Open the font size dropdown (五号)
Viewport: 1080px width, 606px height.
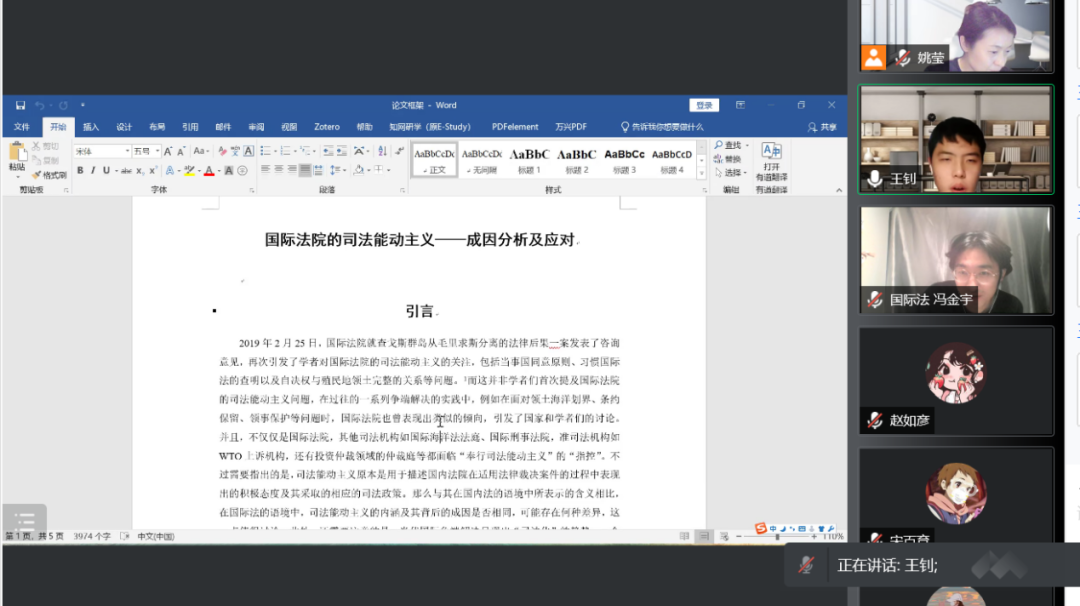coord(155,151)
